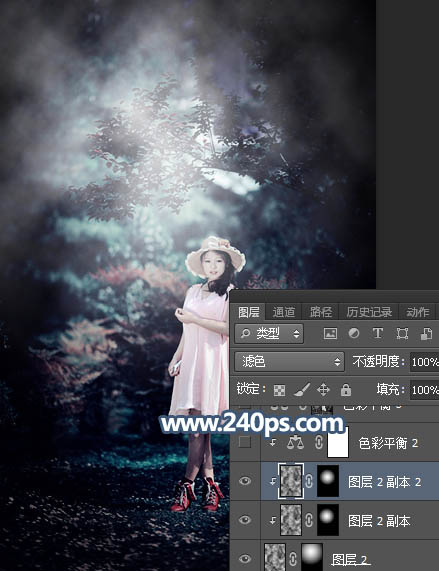
Task: Toggle the mask link icon on 图层 2 副本 2
Action: click(x=309, y=481)
